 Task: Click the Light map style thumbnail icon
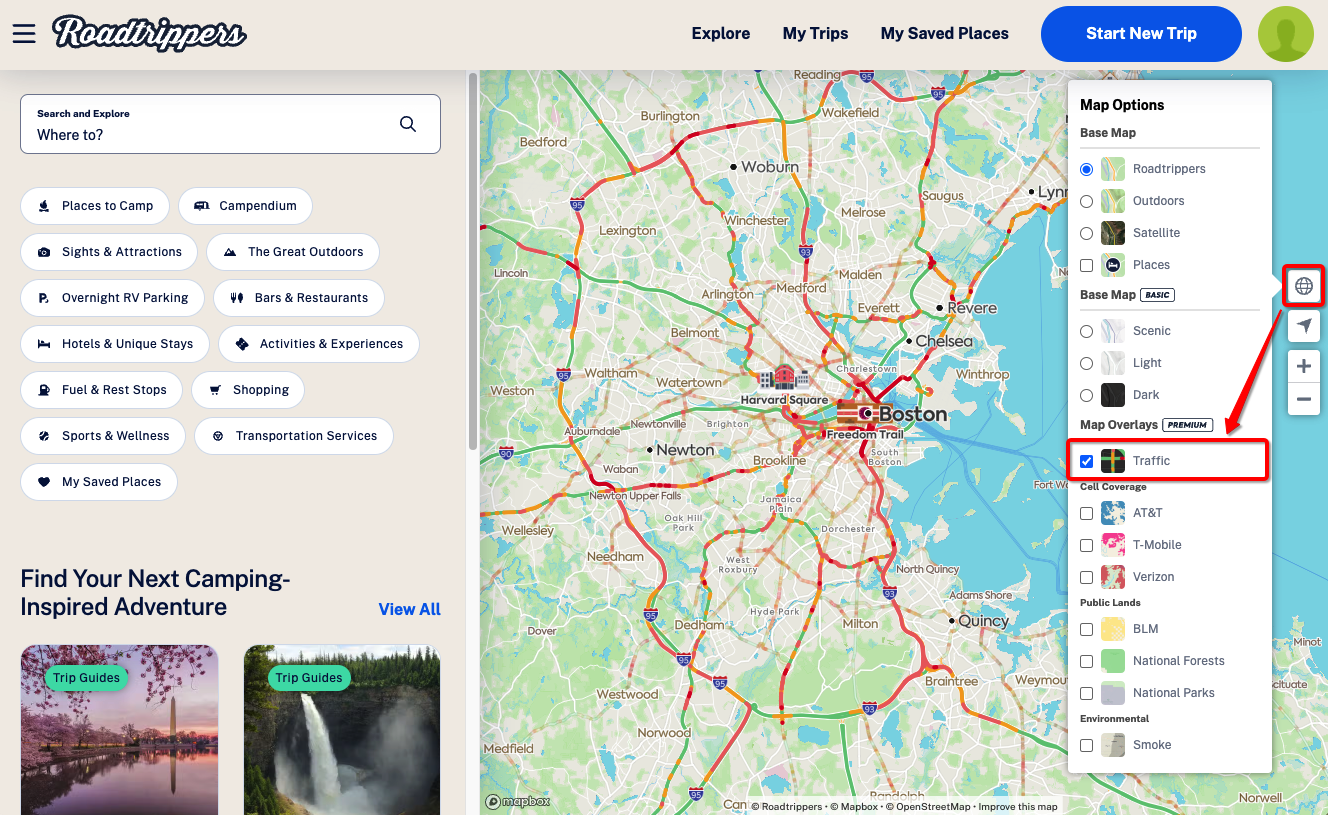coord(1113,363)
